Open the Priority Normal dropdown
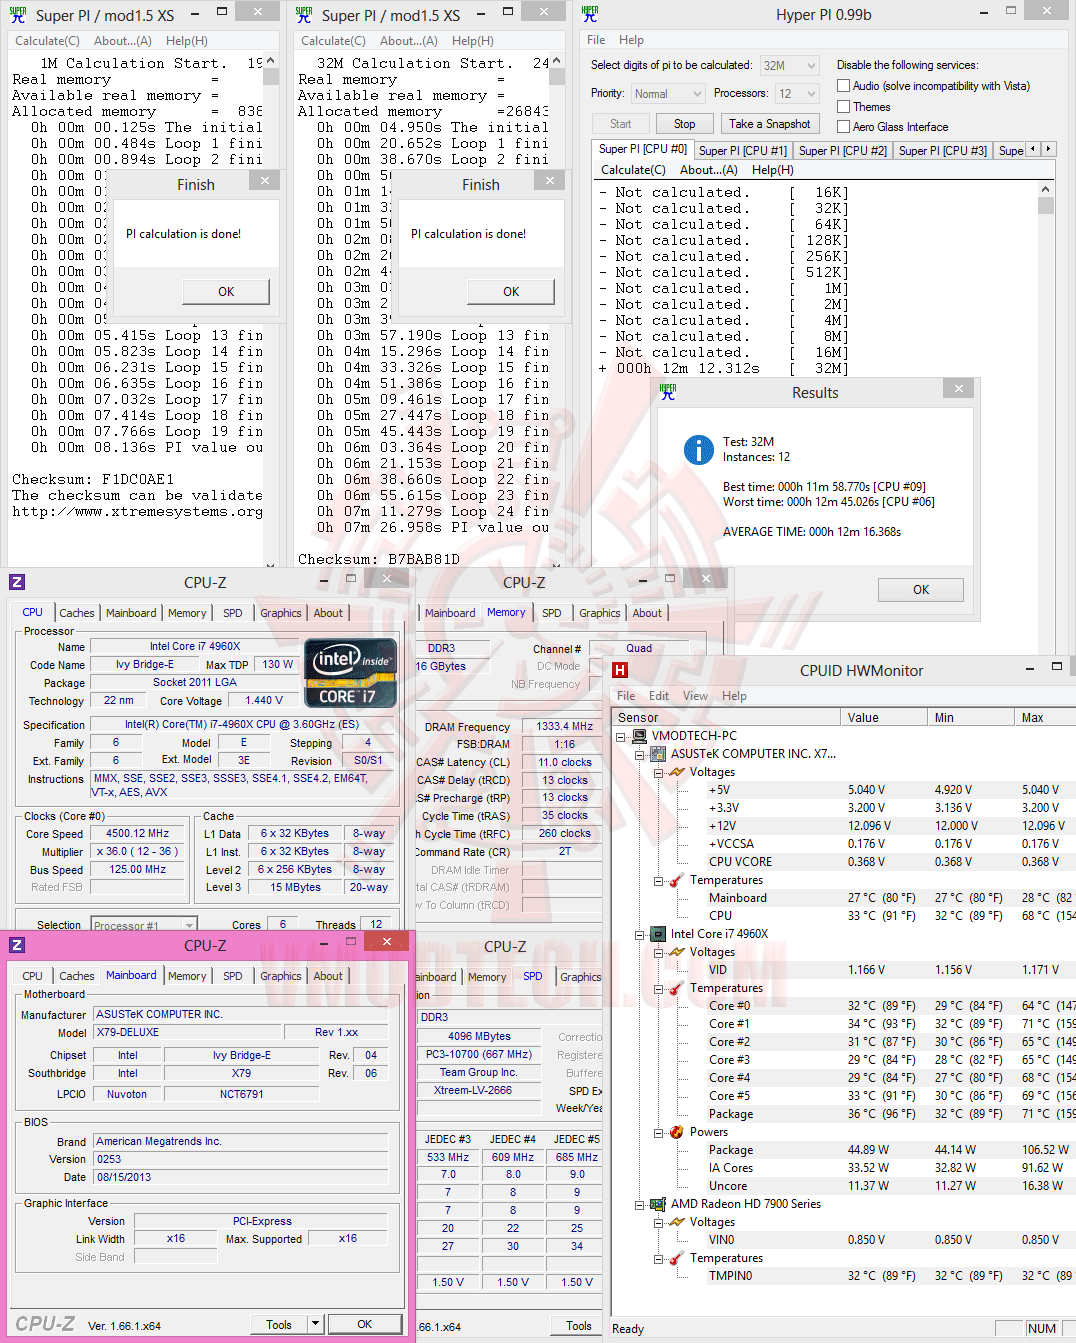1076x1343 pixels. (668, 94)
